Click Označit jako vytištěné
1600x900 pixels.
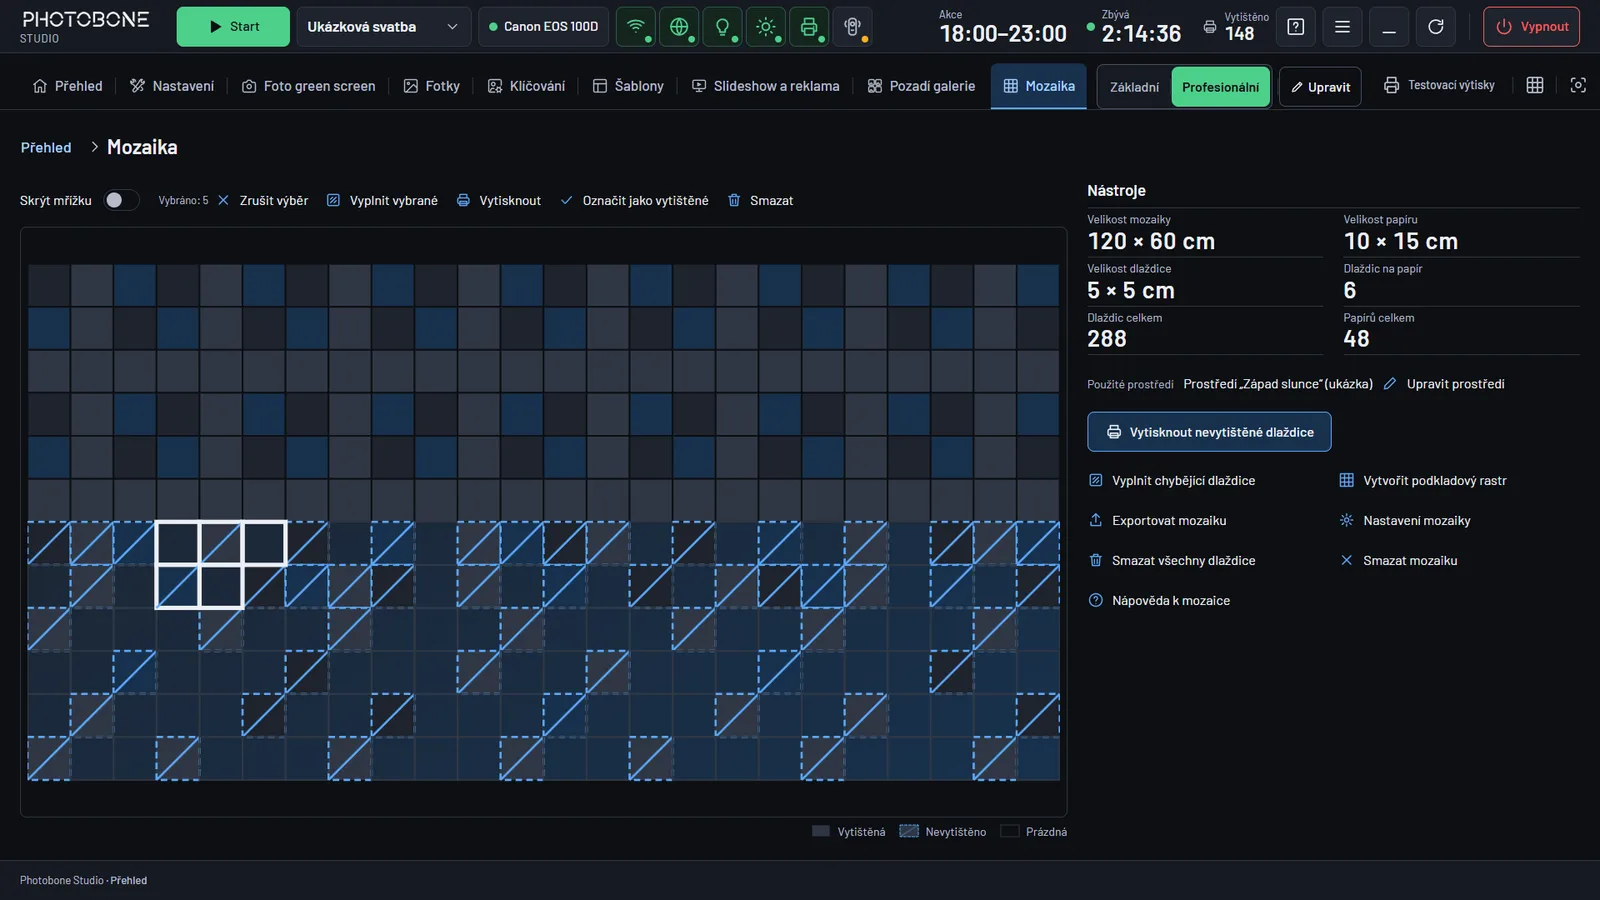click(634, 200)
